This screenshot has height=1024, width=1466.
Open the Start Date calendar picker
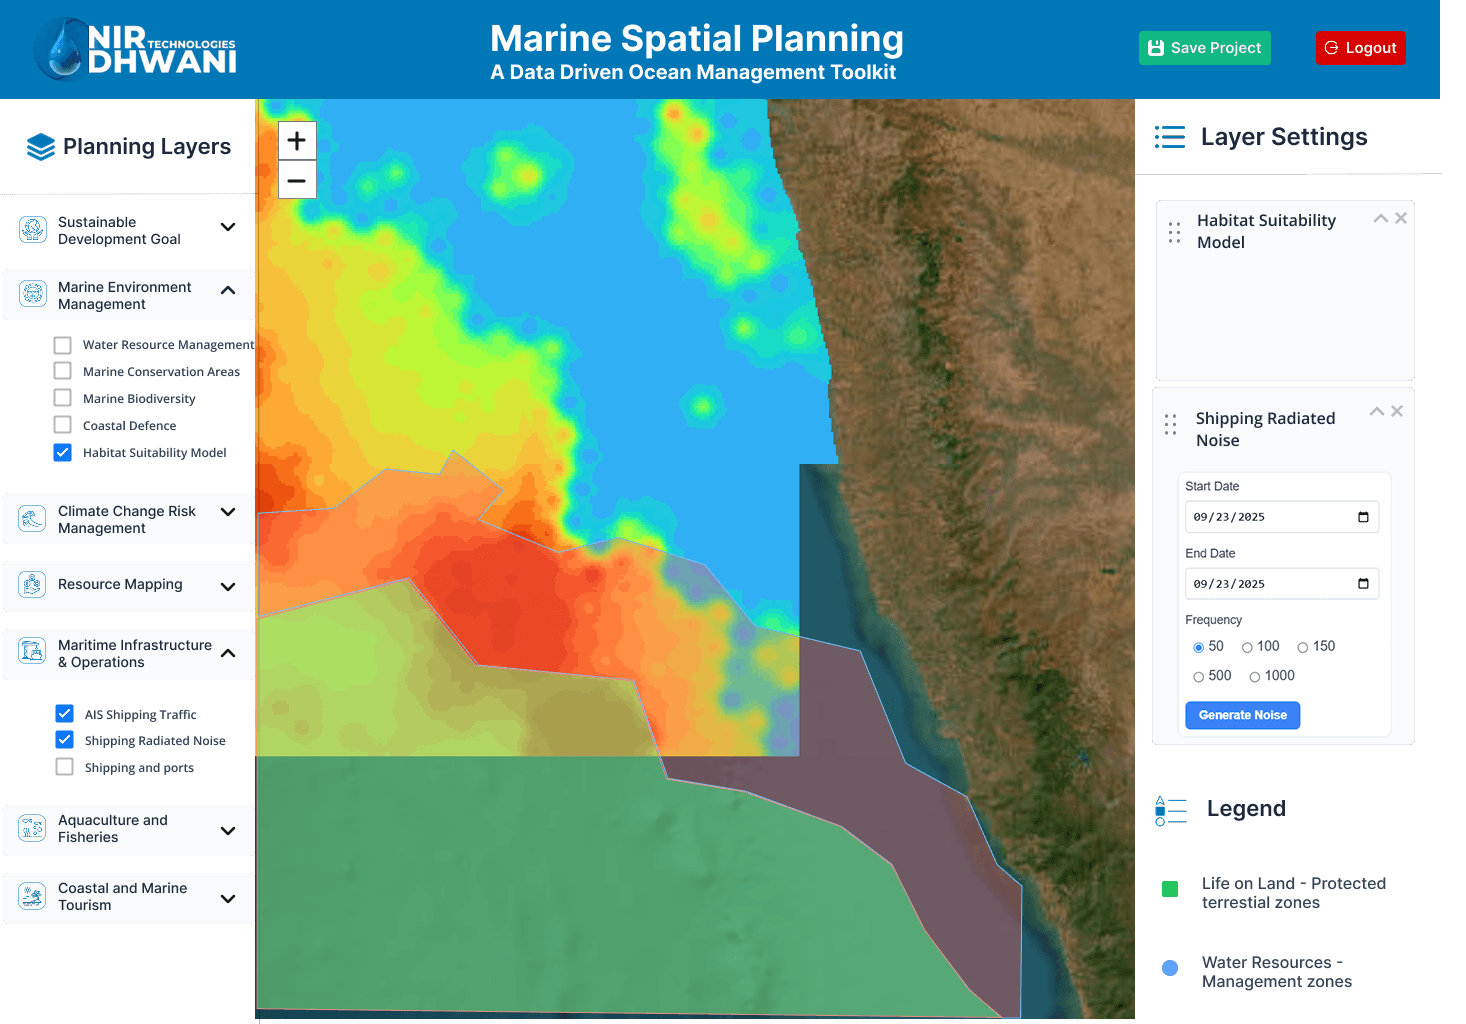pyautogui.click(x=1363, y=517)
